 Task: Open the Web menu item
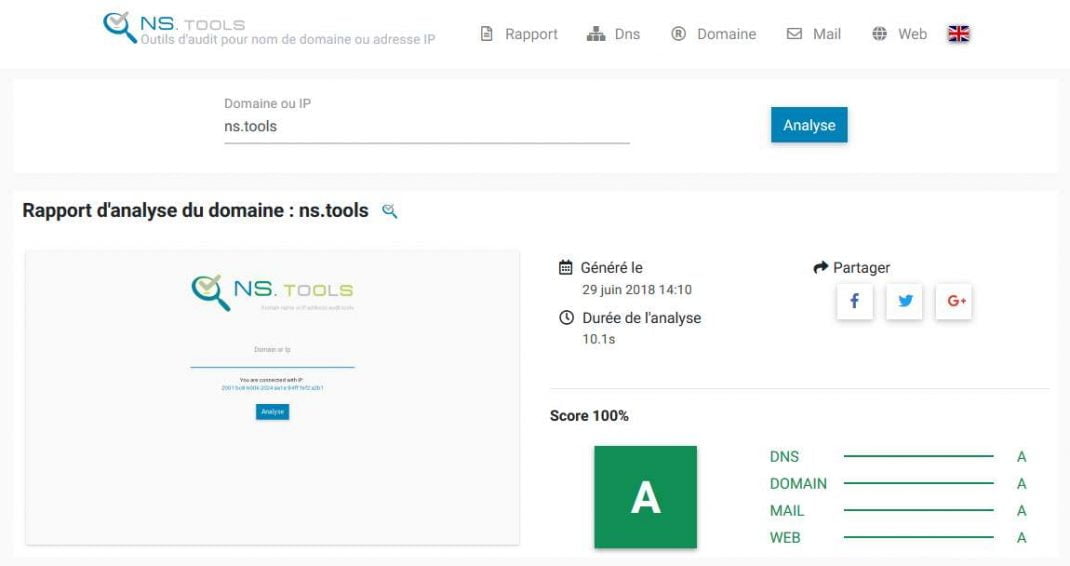899,34
